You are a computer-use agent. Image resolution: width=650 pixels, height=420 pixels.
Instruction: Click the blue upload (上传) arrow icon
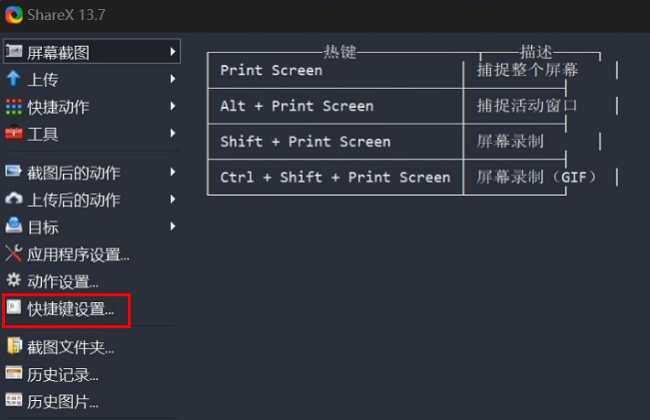[x=14, y=79]
